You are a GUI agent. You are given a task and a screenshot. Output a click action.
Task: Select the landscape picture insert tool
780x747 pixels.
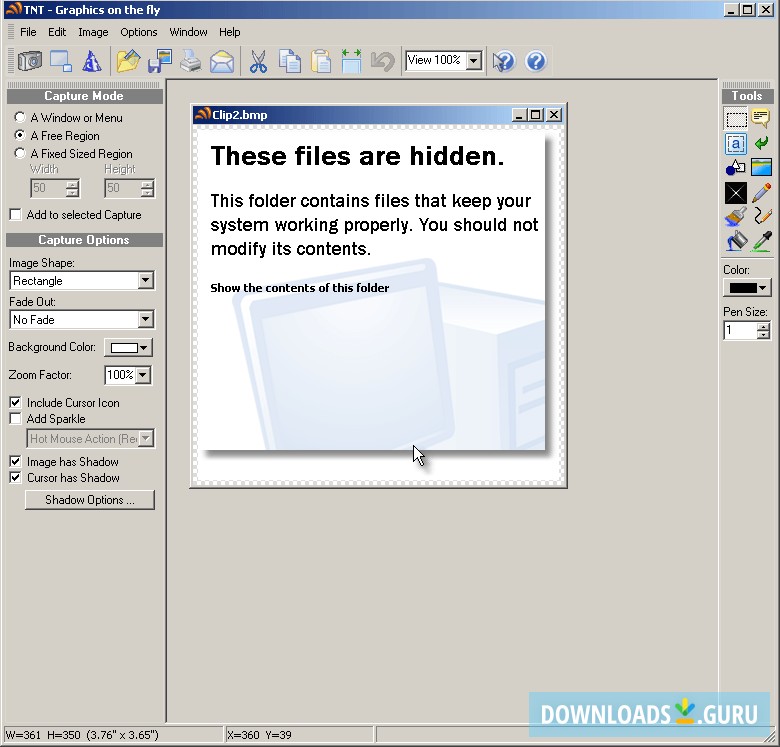tap(761, 168)
